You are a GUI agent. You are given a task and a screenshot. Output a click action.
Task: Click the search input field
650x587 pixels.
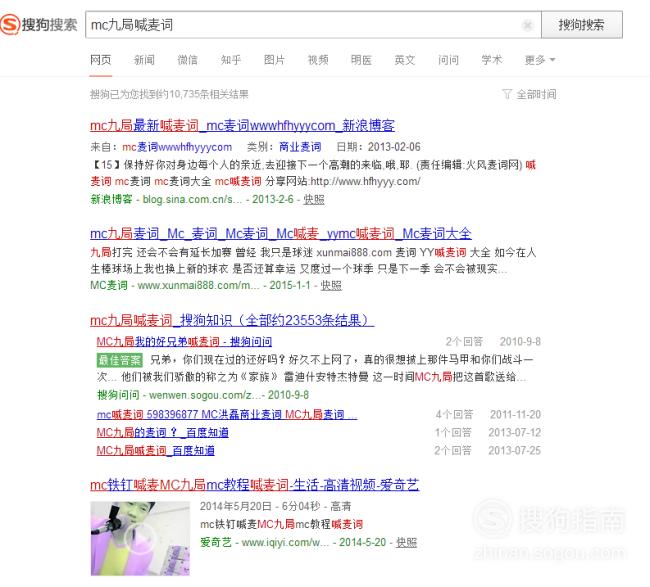pos(313,25)
